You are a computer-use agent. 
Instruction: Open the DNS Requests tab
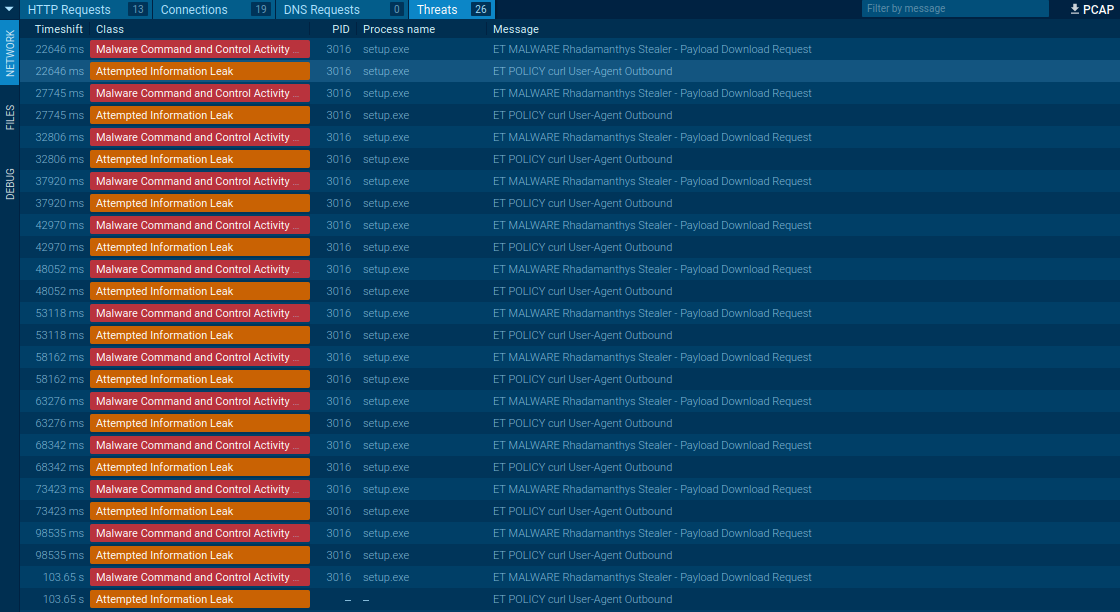341,9
